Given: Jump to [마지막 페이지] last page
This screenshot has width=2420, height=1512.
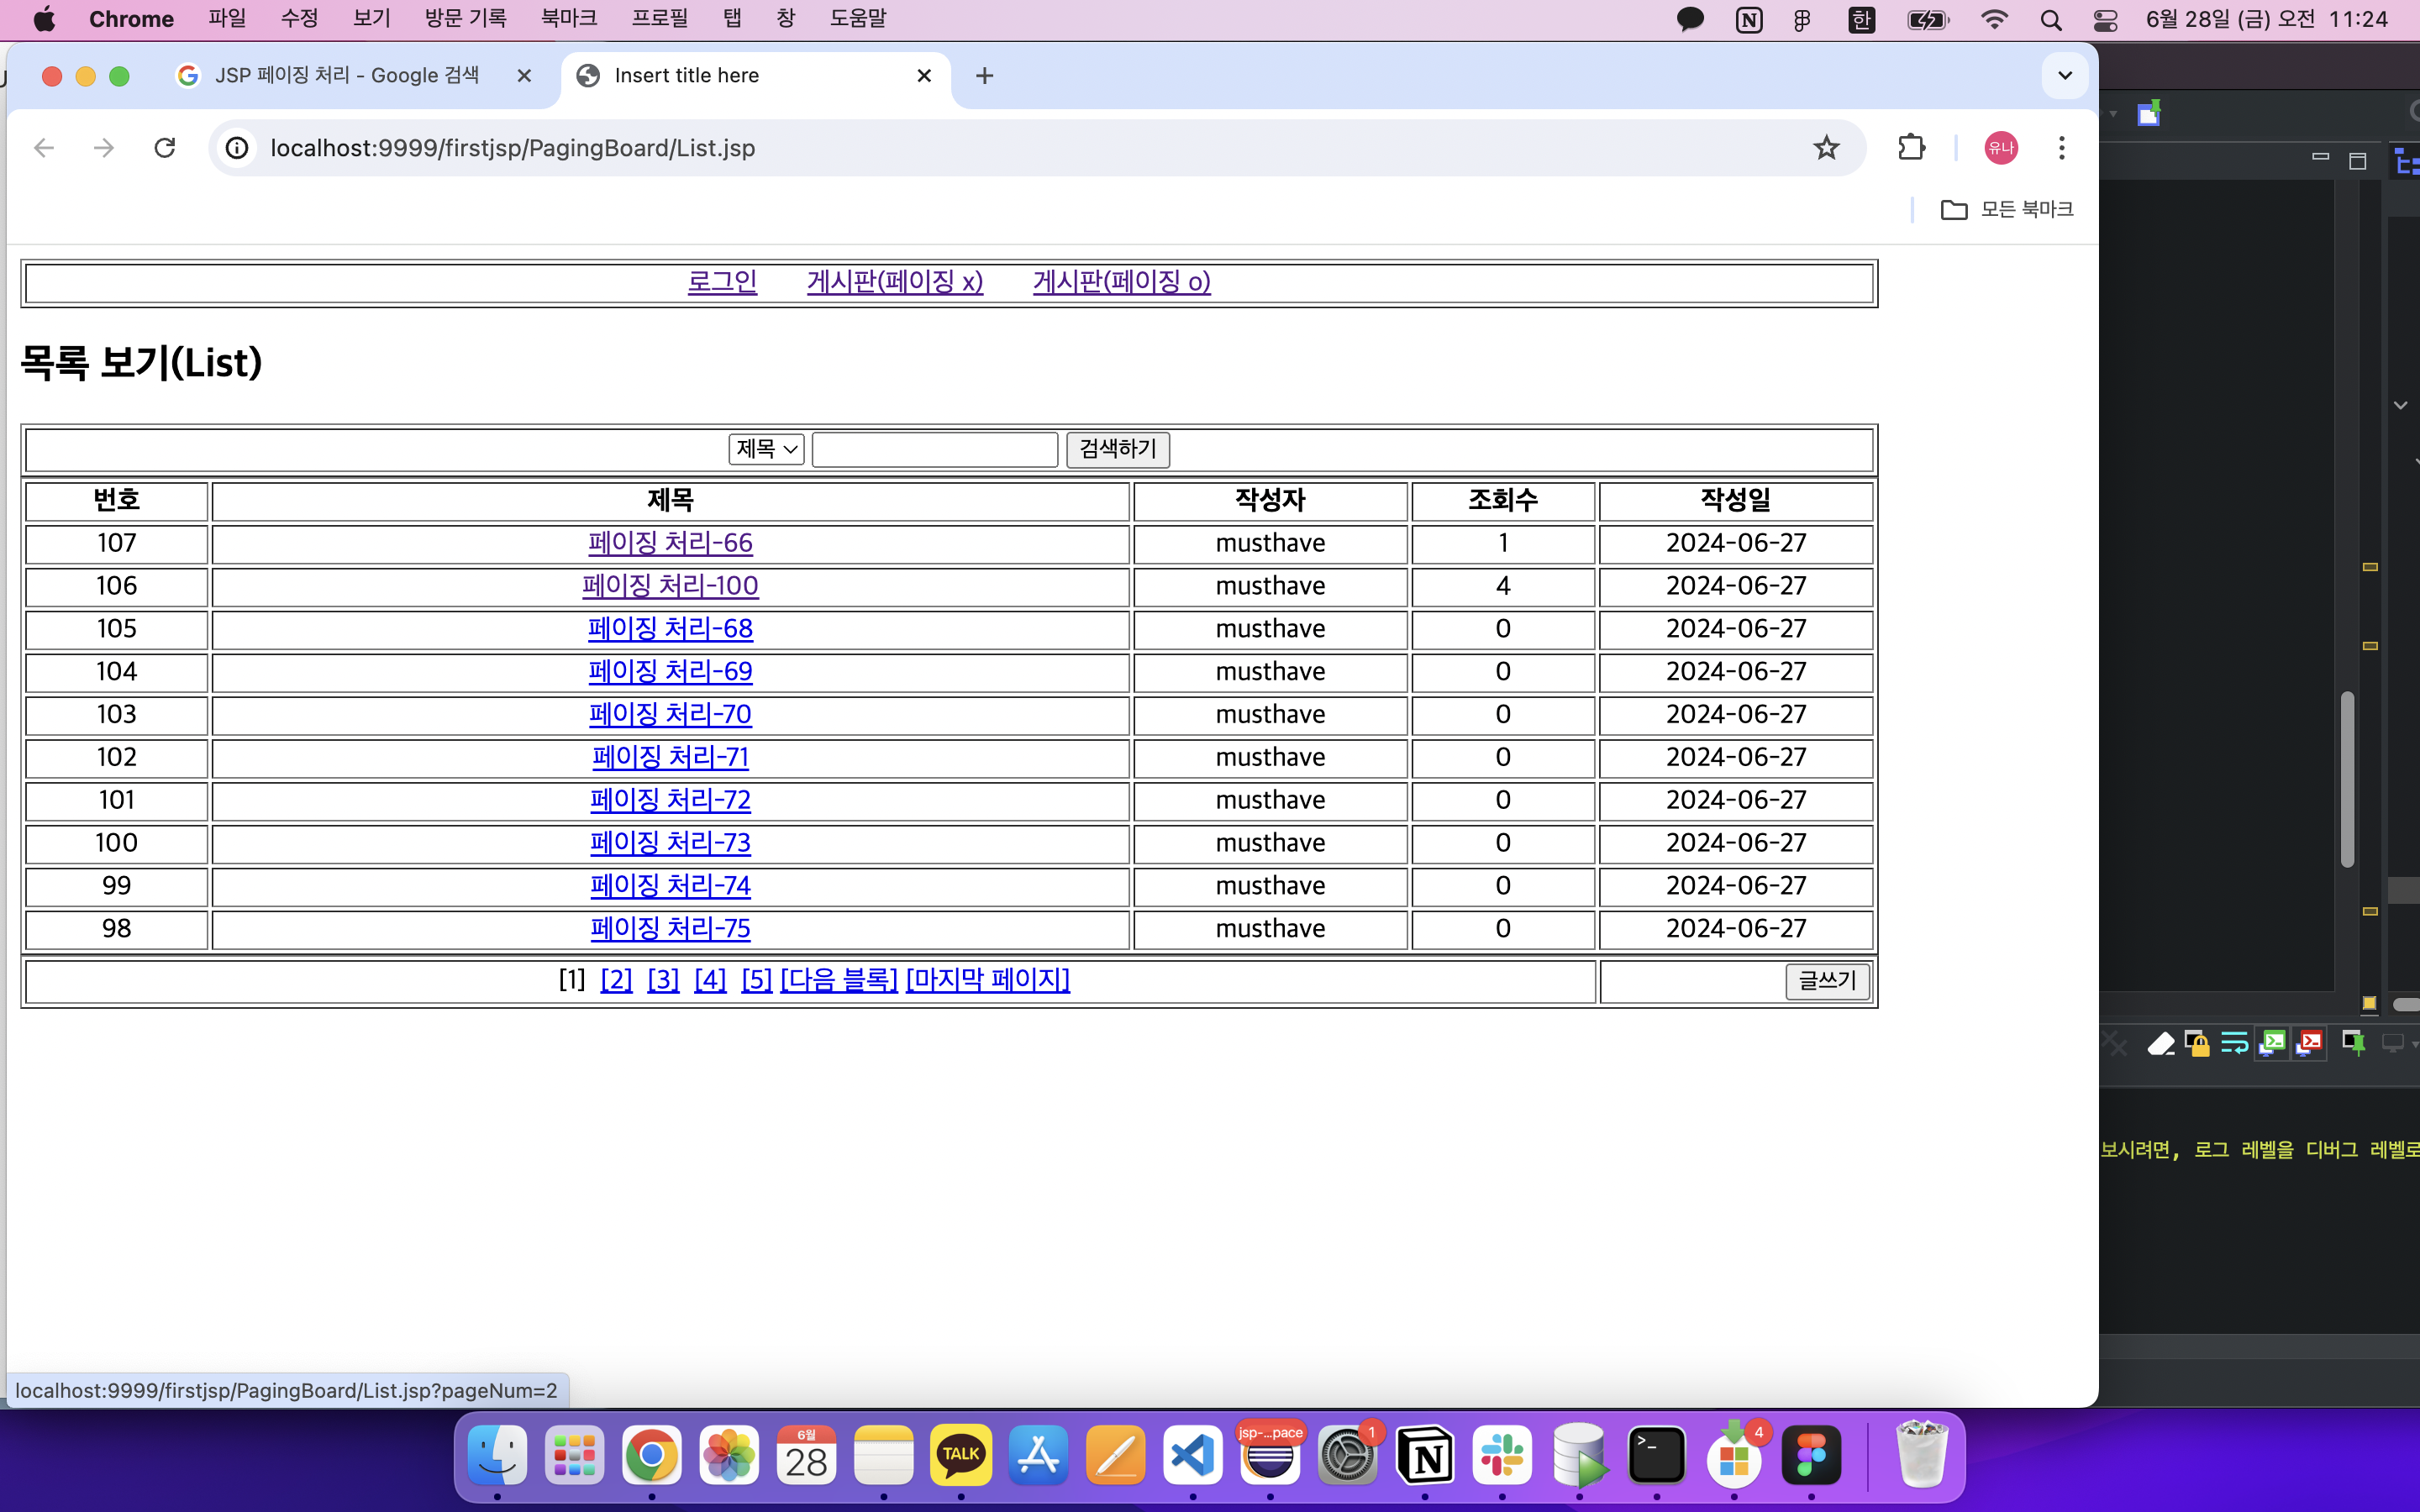Looking at the screenshot, I should [x=987, y=980].
